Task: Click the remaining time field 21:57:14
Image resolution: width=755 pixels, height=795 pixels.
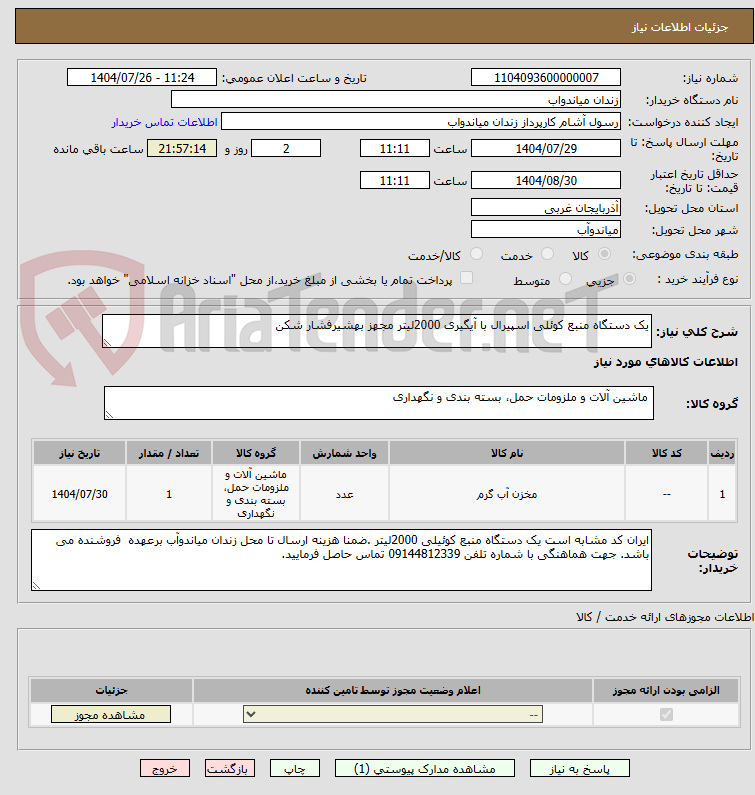Action: (182, 149)
